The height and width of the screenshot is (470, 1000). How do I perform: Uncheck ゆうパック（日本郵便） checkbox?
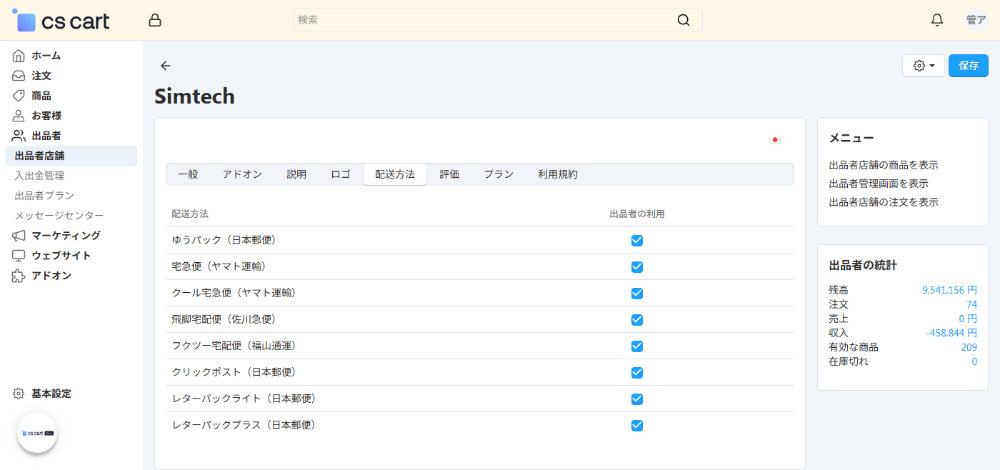pos(637,241)
